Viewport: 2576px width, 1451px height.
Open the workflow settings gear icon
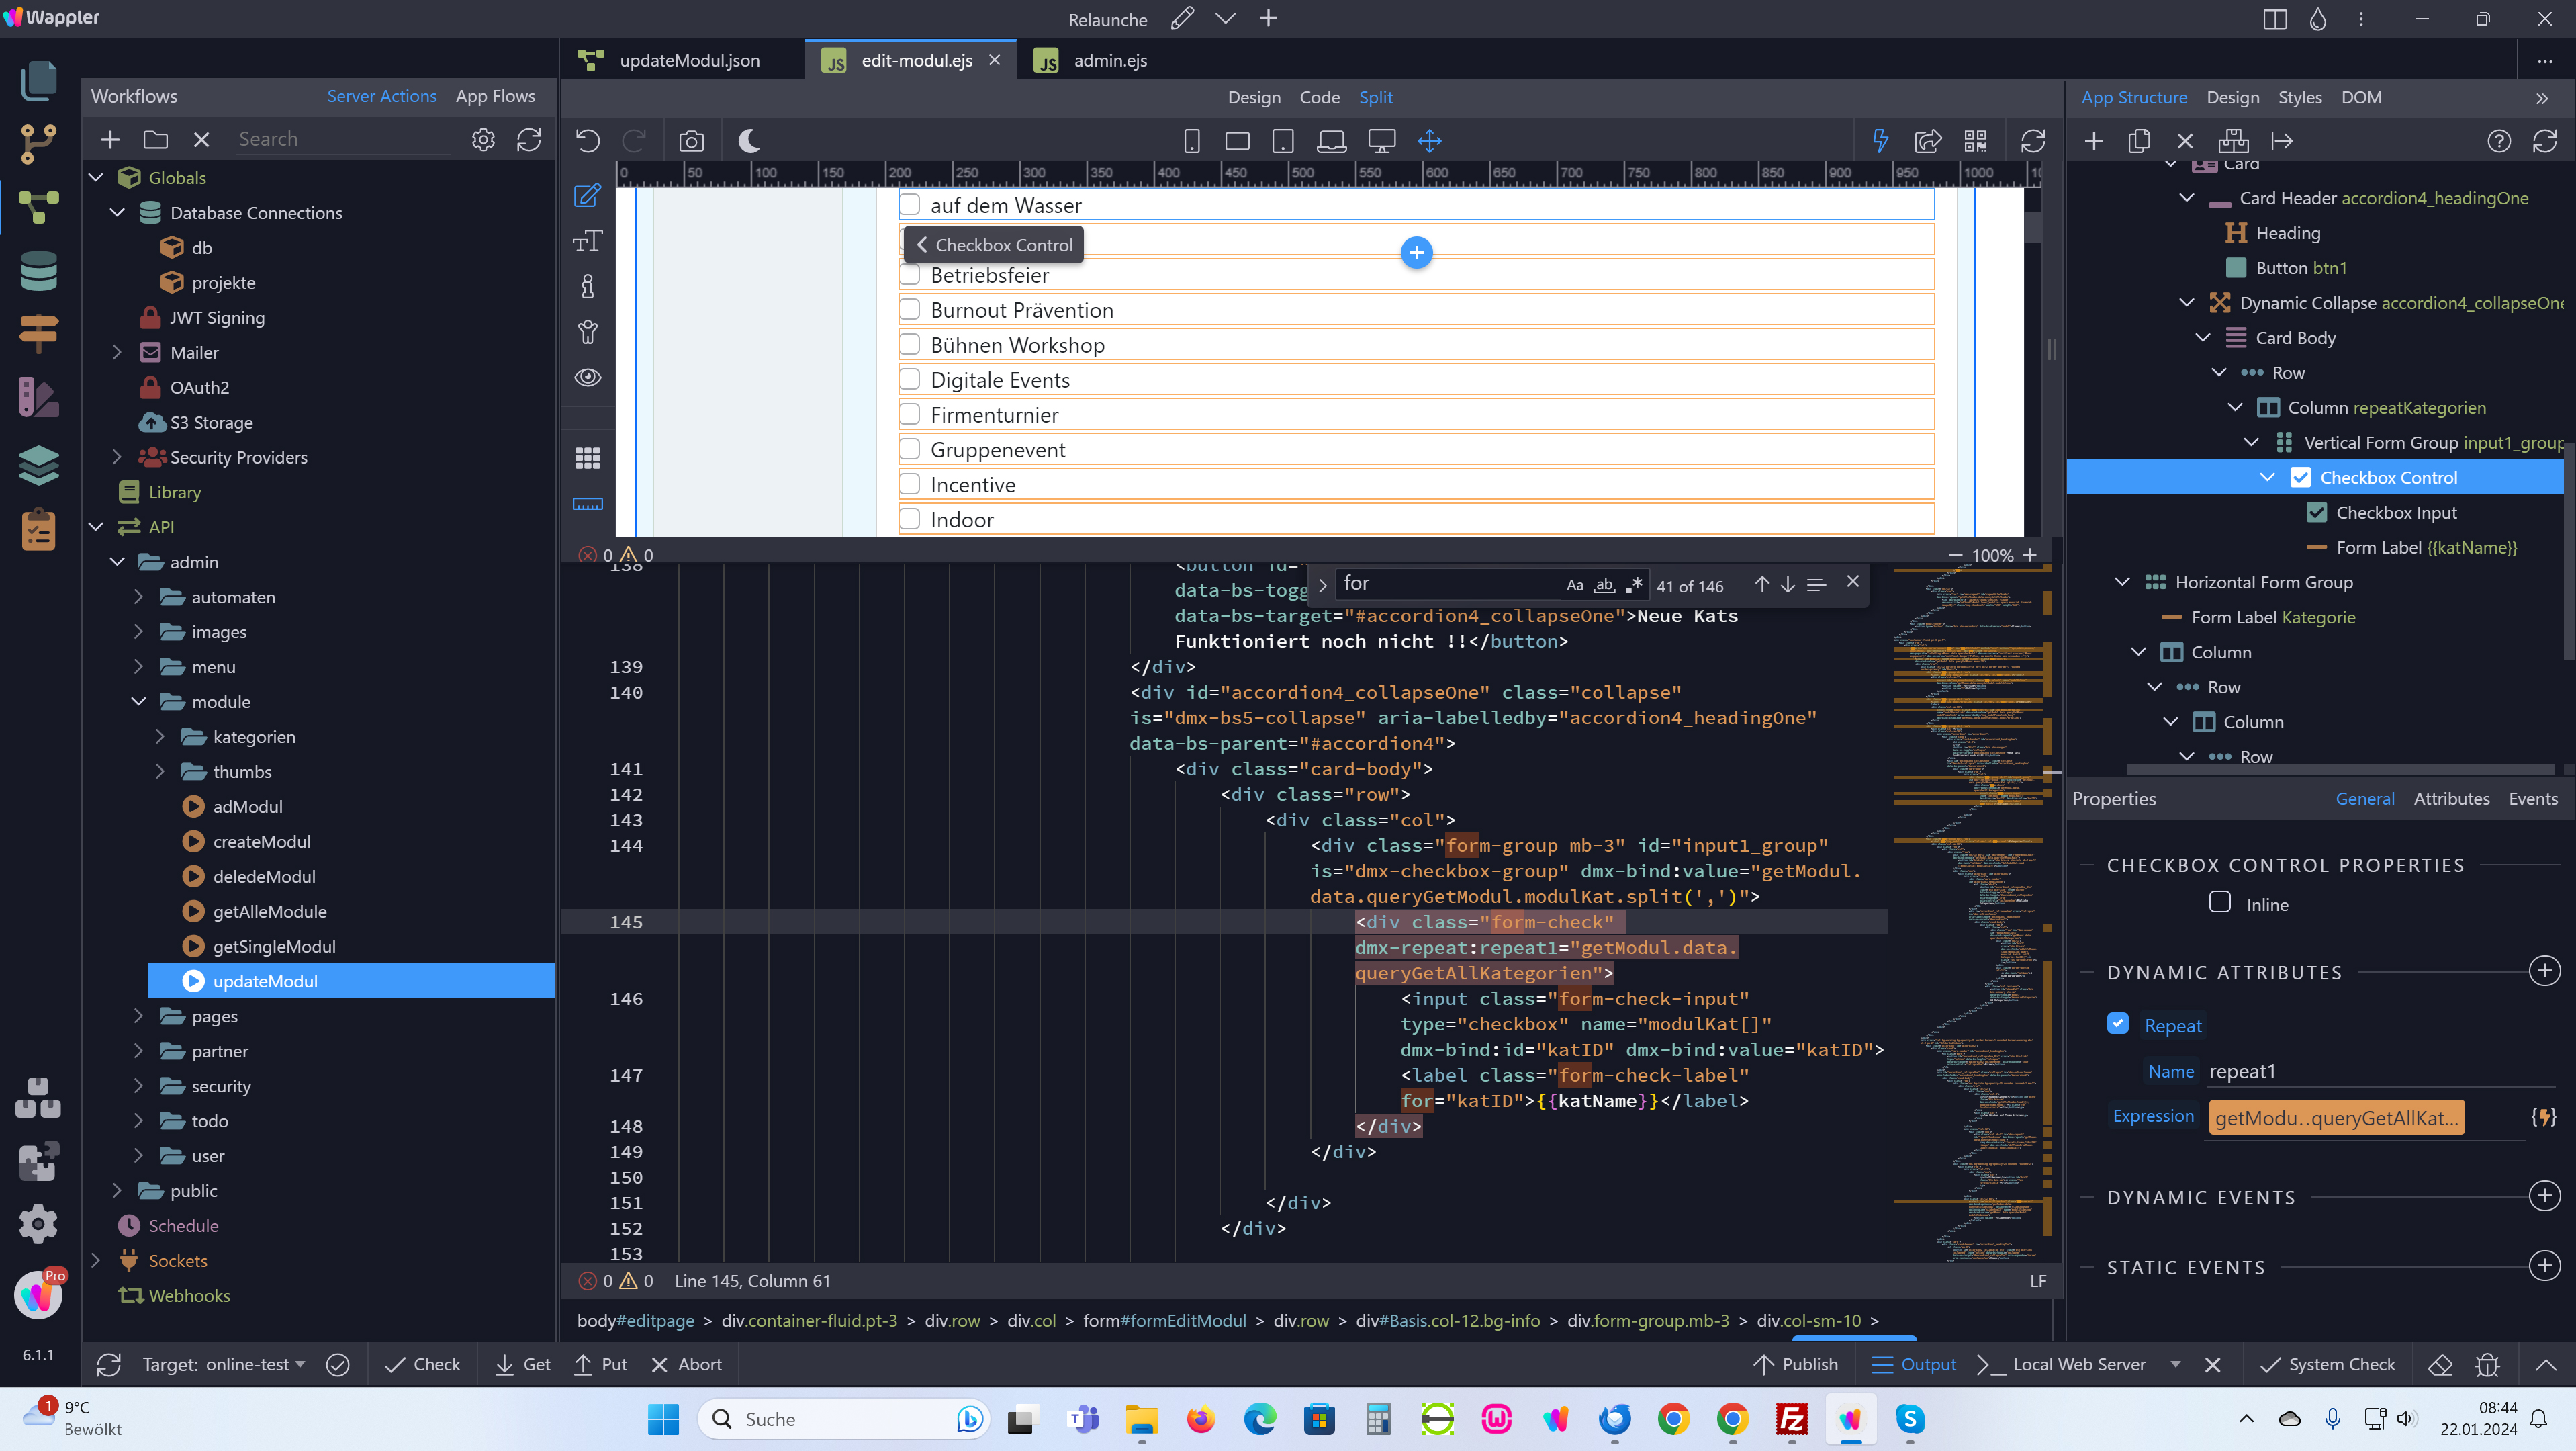pyautogui.click(x=483, y=140)
